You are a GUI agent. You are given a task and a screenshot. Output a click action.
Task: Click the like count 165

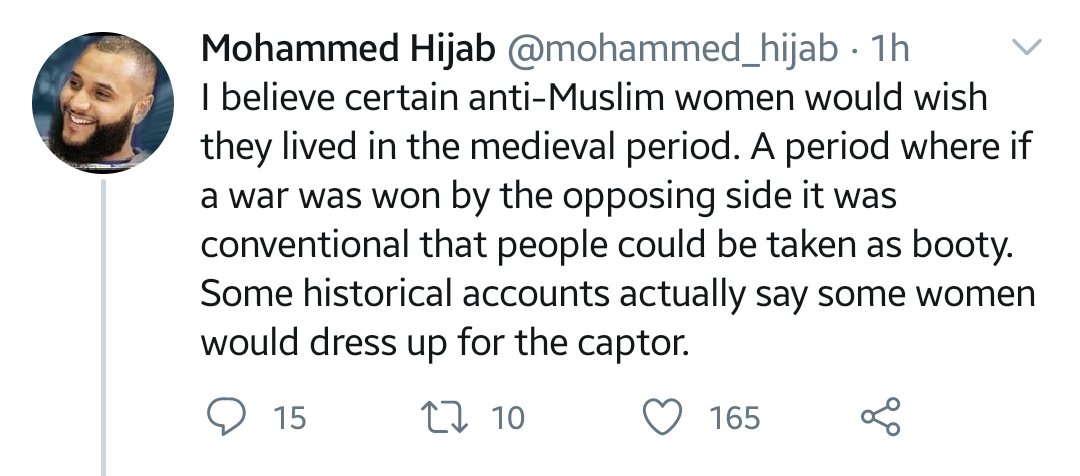734,417
